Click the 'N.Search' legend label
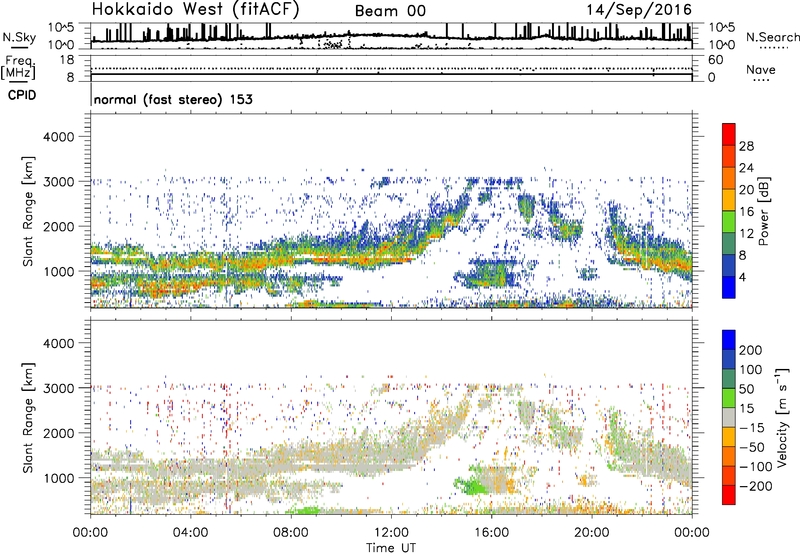 pyautogui.click(x=772, y=37)
